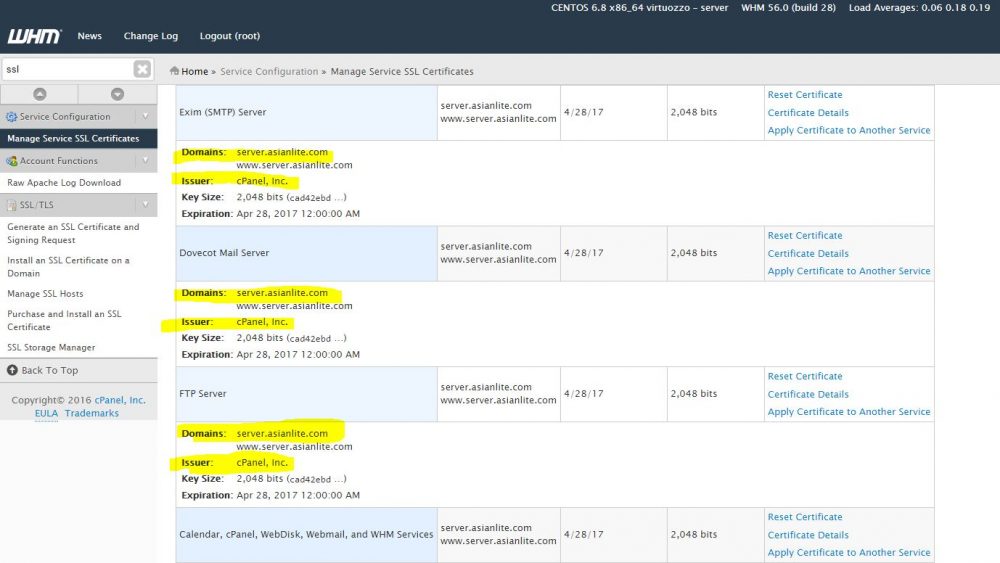The height and width of the screenshot is (563, 1000).
Task: Click the Back To Top arrow icon
Action: click(x=12, y=370)
